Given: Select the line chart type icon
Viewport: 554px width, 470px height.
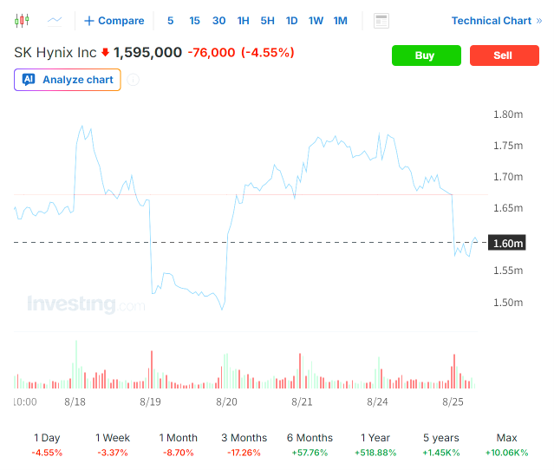Looking at the screenshot, I should (x=55, y=20).
